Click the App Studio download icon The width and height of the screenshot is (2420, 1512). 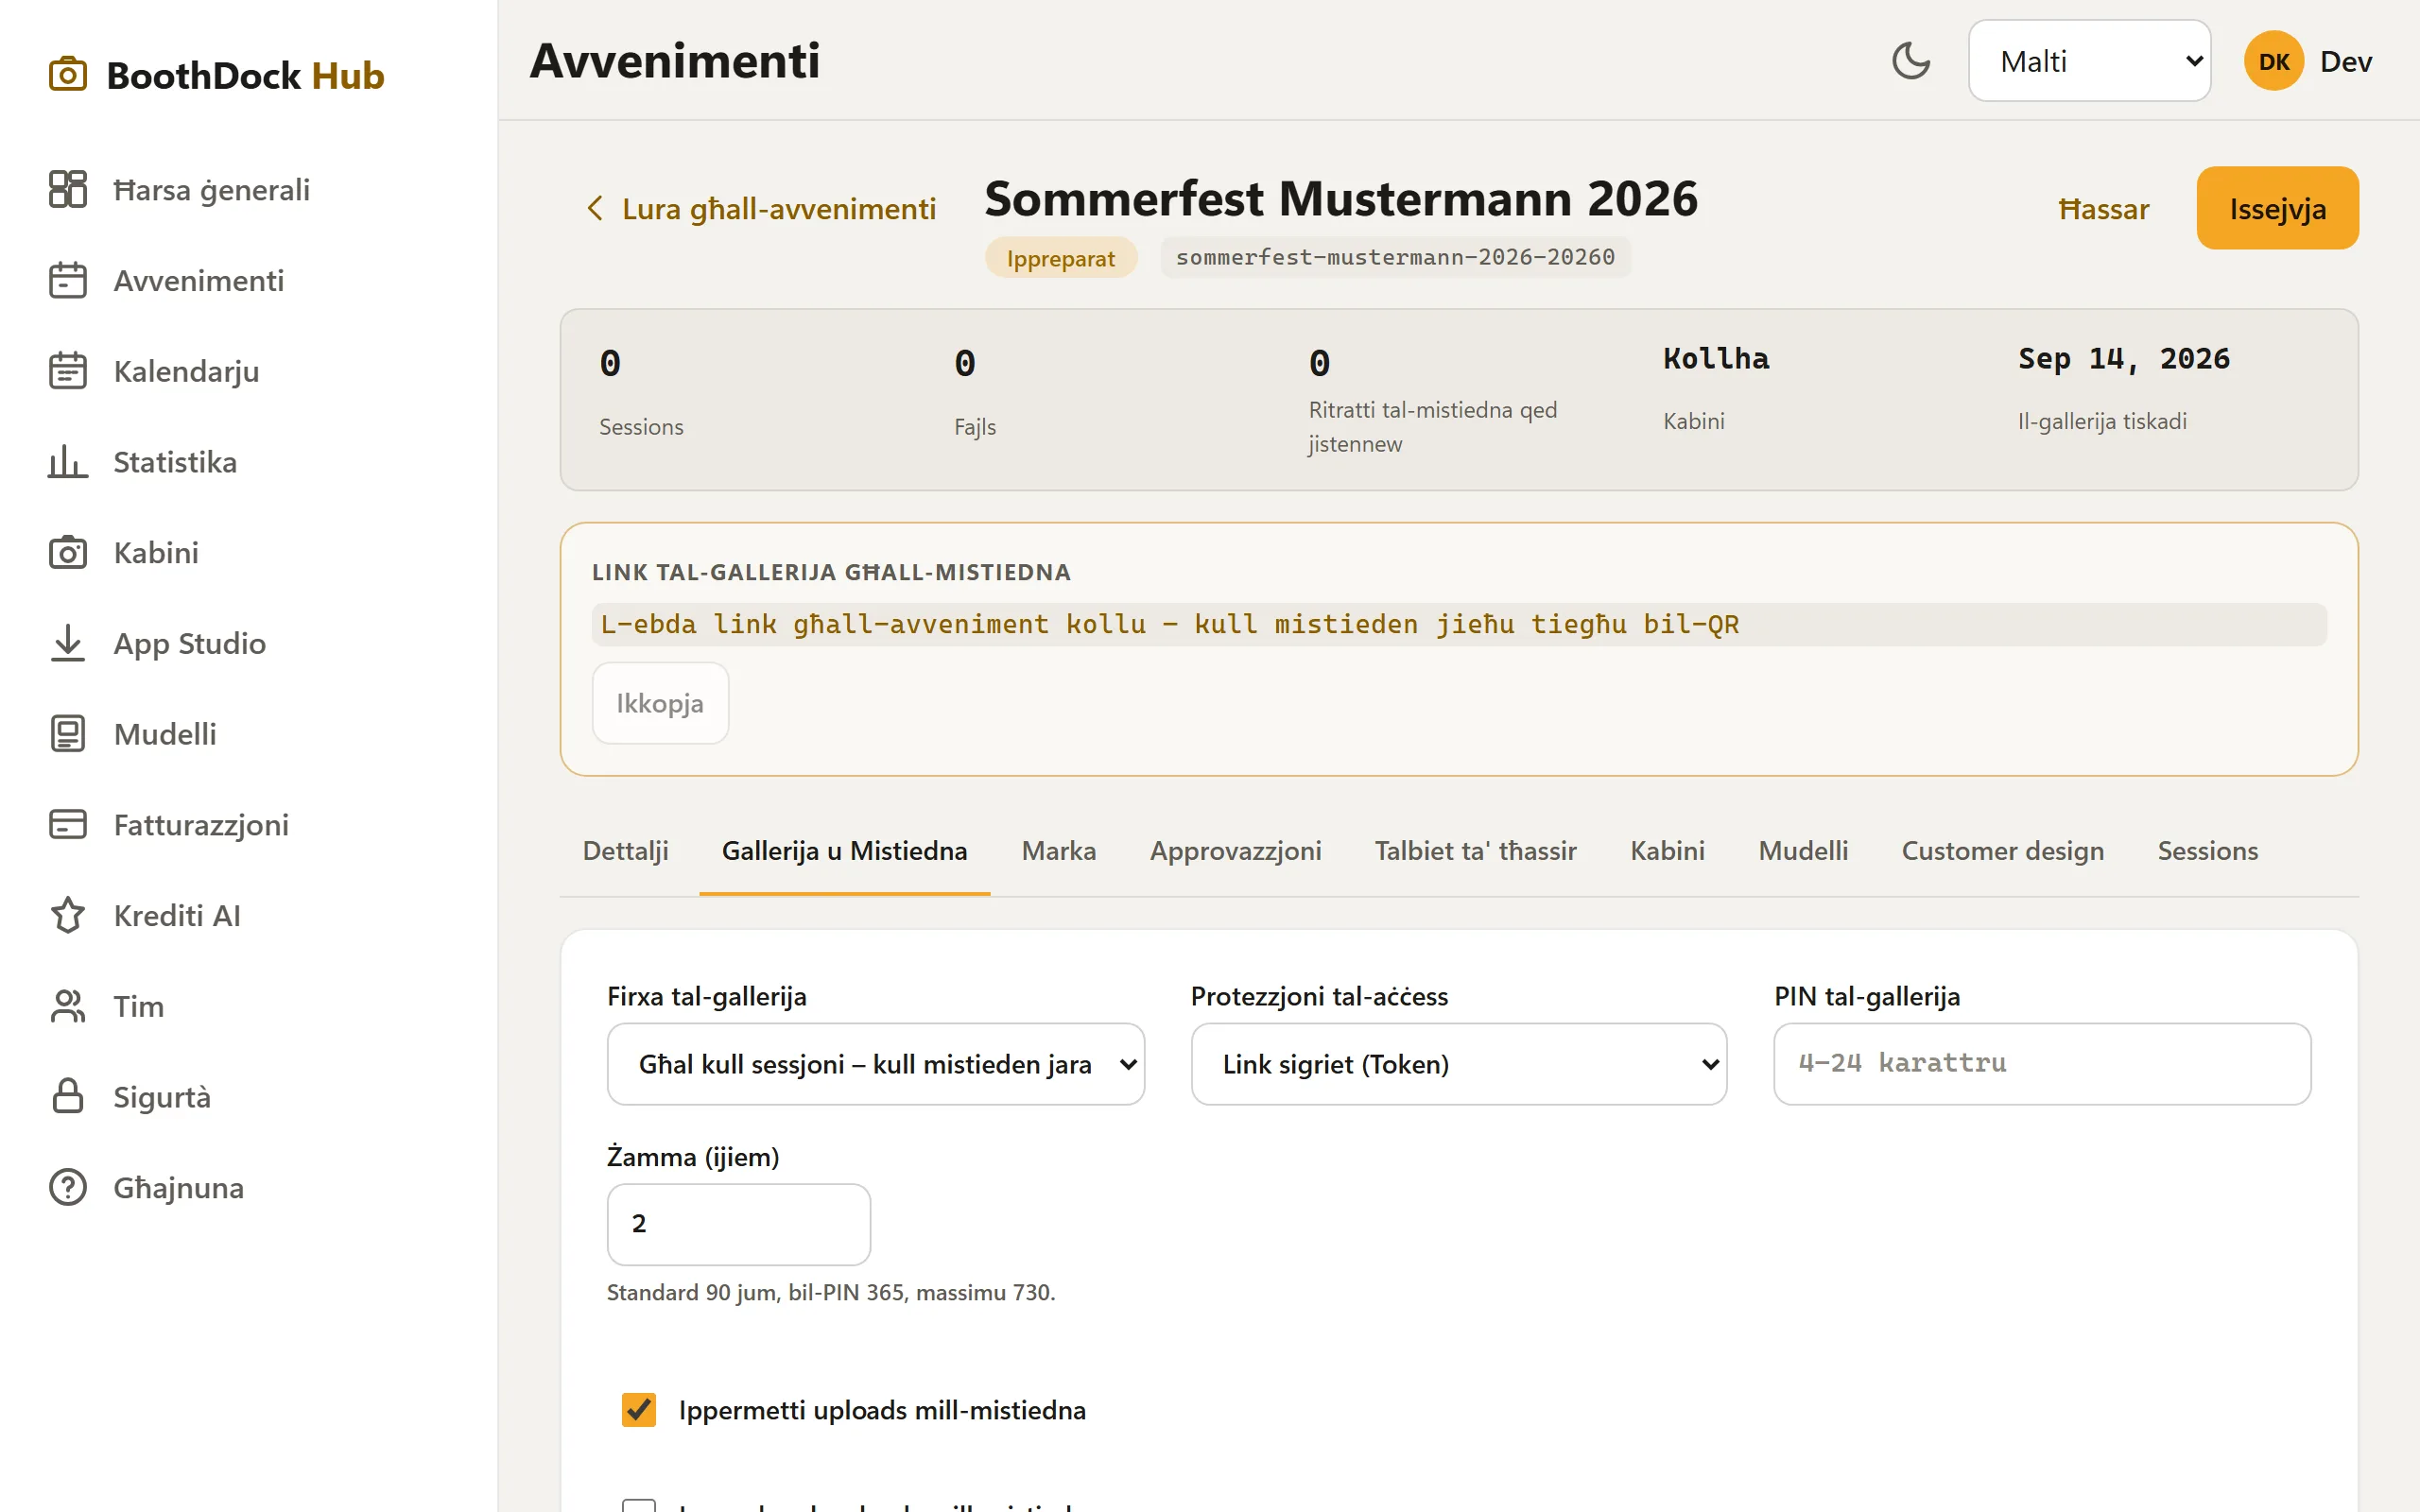[x=68, y=643]
